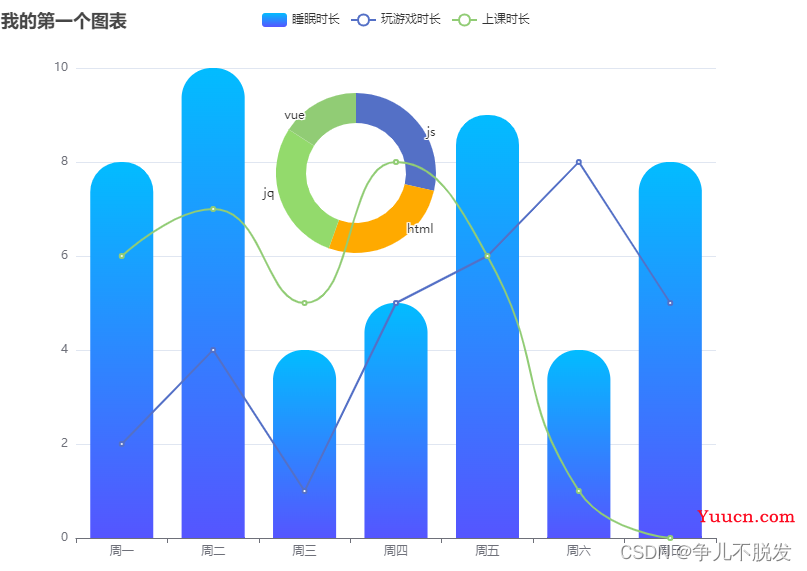Select the green vue donut slice

[x=327, y=114]
